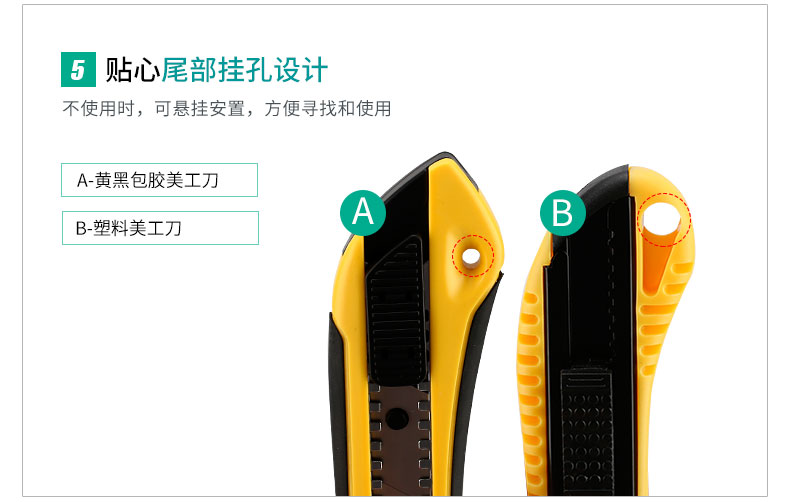Click the gray subtitle starting with 不使用时
This screenshot has height=502, width=790.
227,108
